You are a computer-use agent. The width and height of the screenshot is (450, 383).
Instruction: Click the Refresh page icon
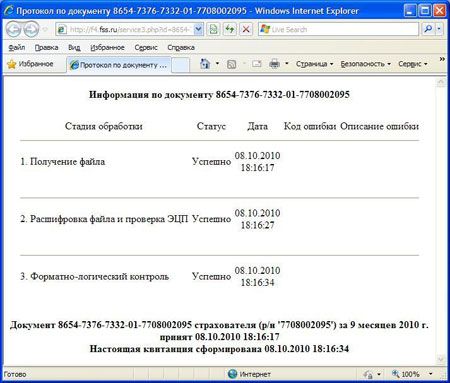[x=229, y=29]
